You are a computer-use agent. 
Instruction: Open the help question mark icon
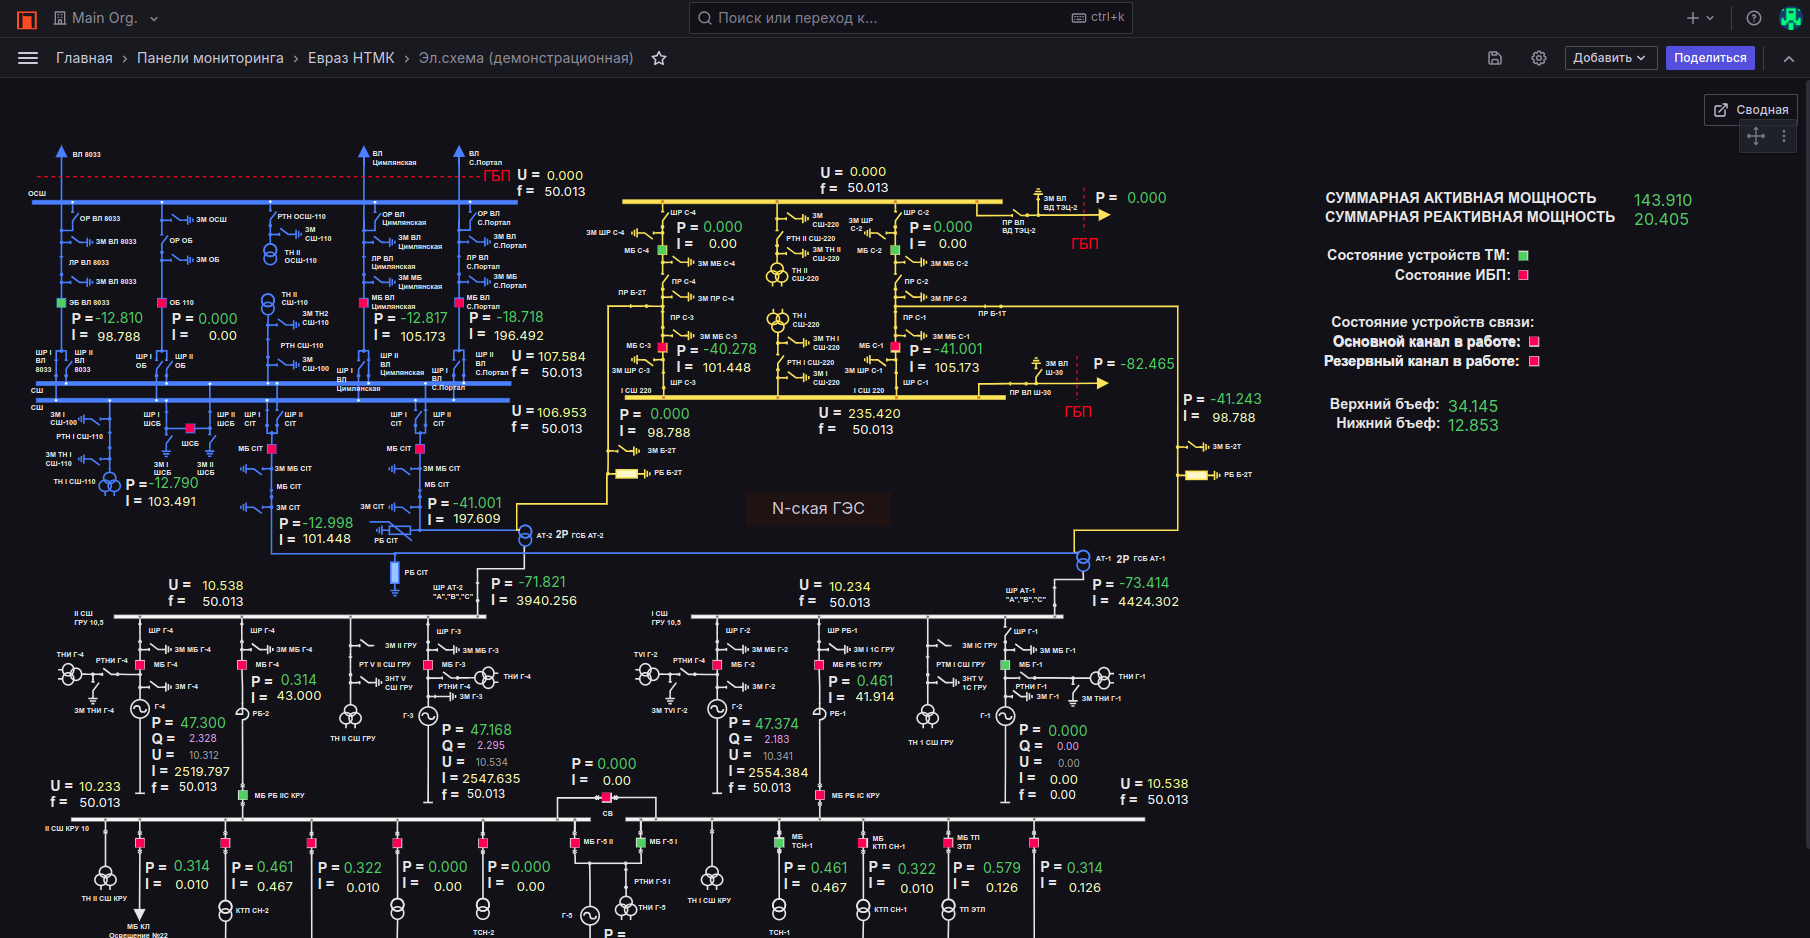pyautogui.click(x=1754, y=18)
